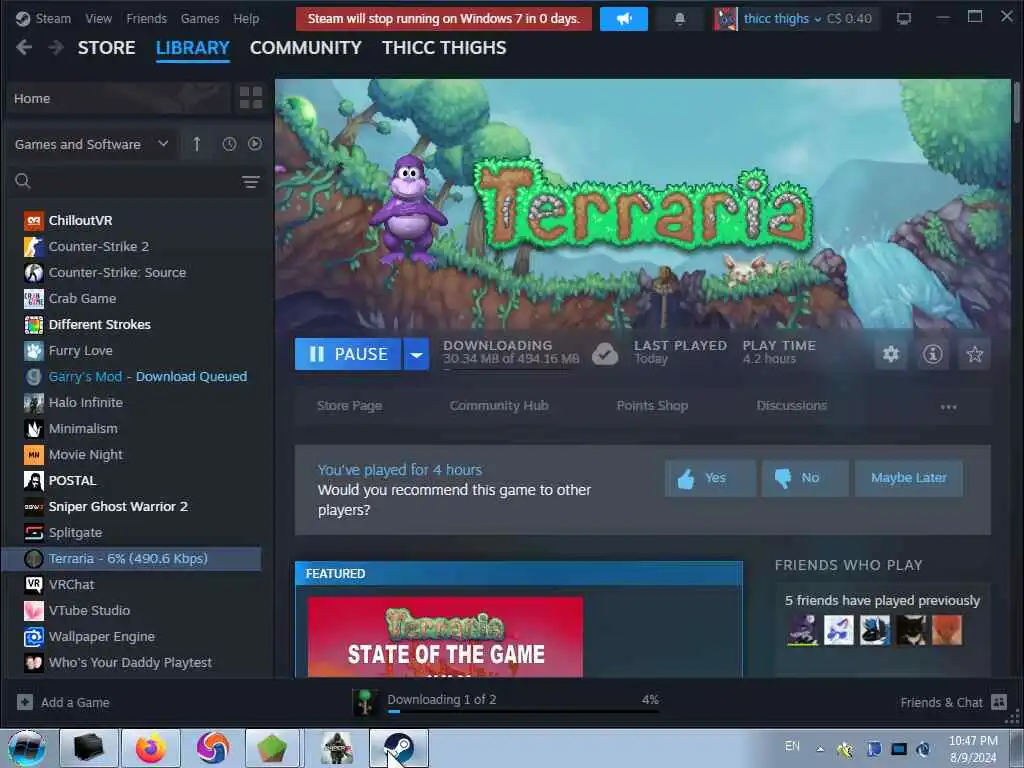Open Friends & Chat

(953, 703)
